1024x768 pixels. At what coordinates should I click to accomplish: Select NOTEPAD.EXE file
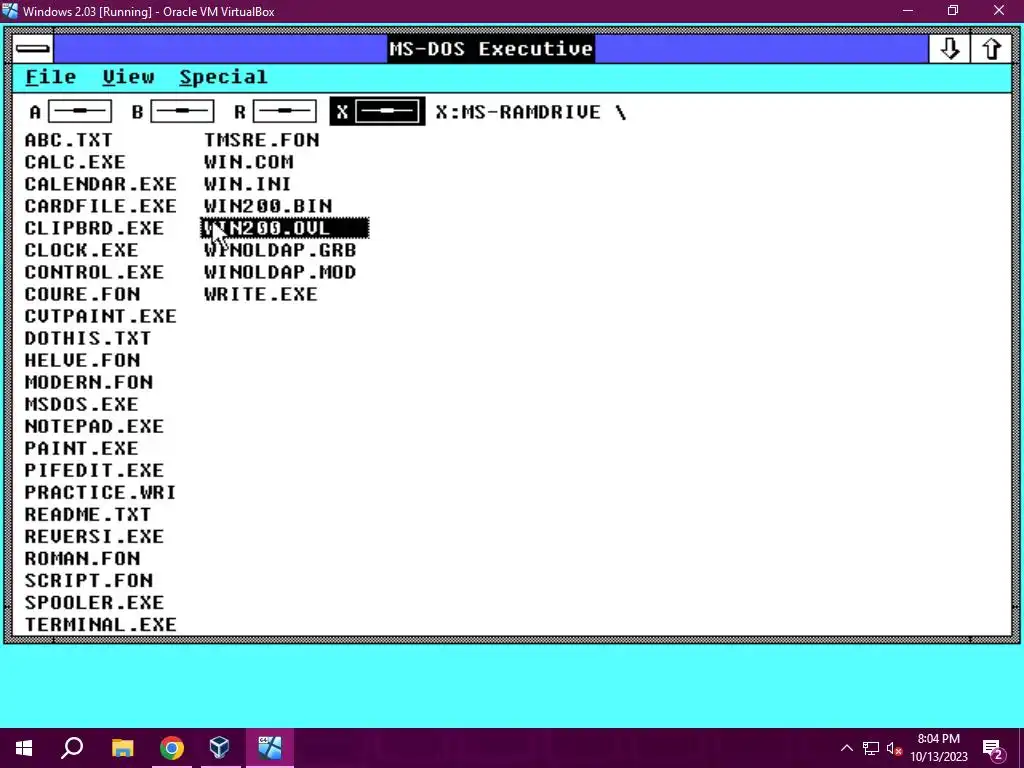click(94, 426)
